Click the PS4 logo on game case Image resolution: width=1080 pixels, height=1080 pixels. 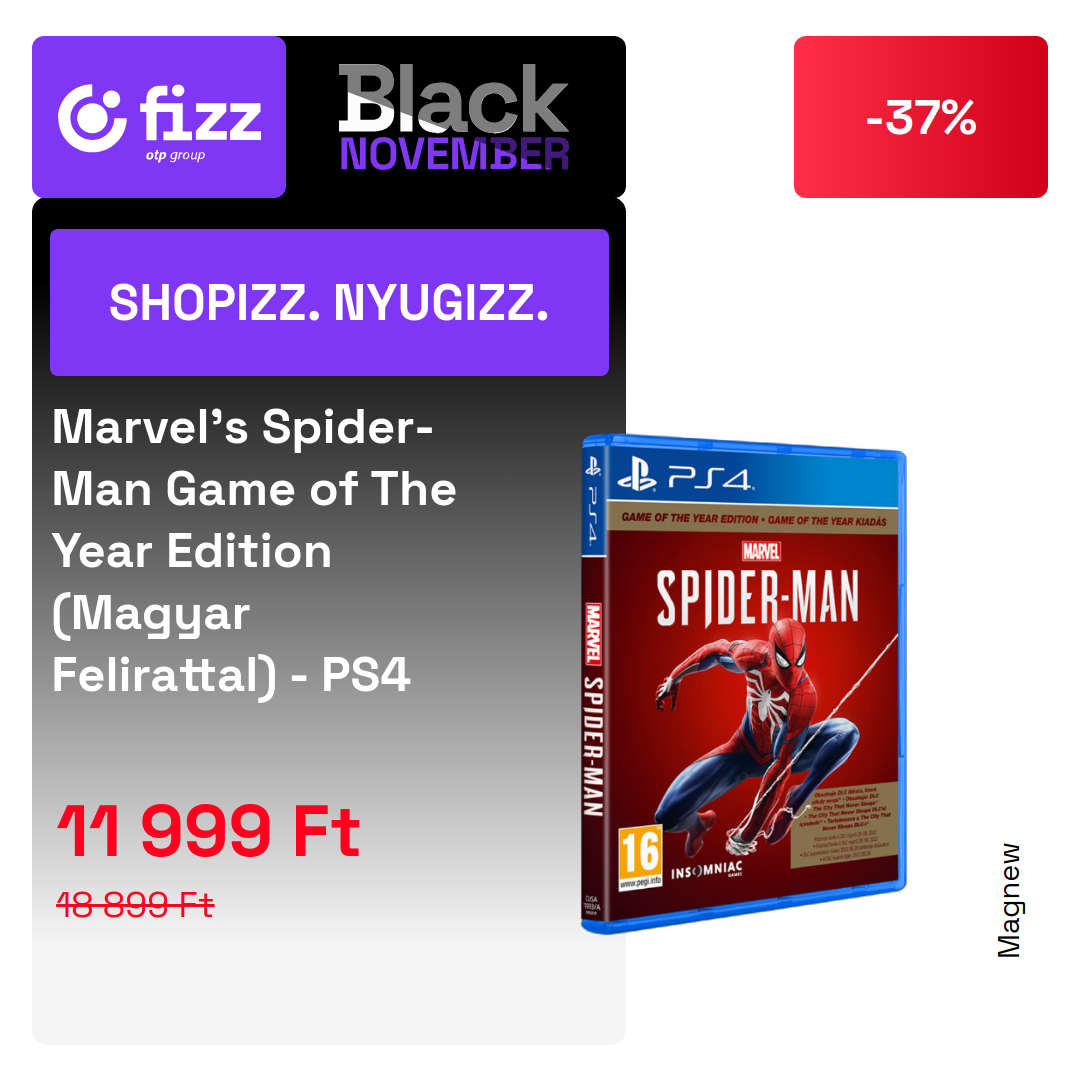coord(686,477)
